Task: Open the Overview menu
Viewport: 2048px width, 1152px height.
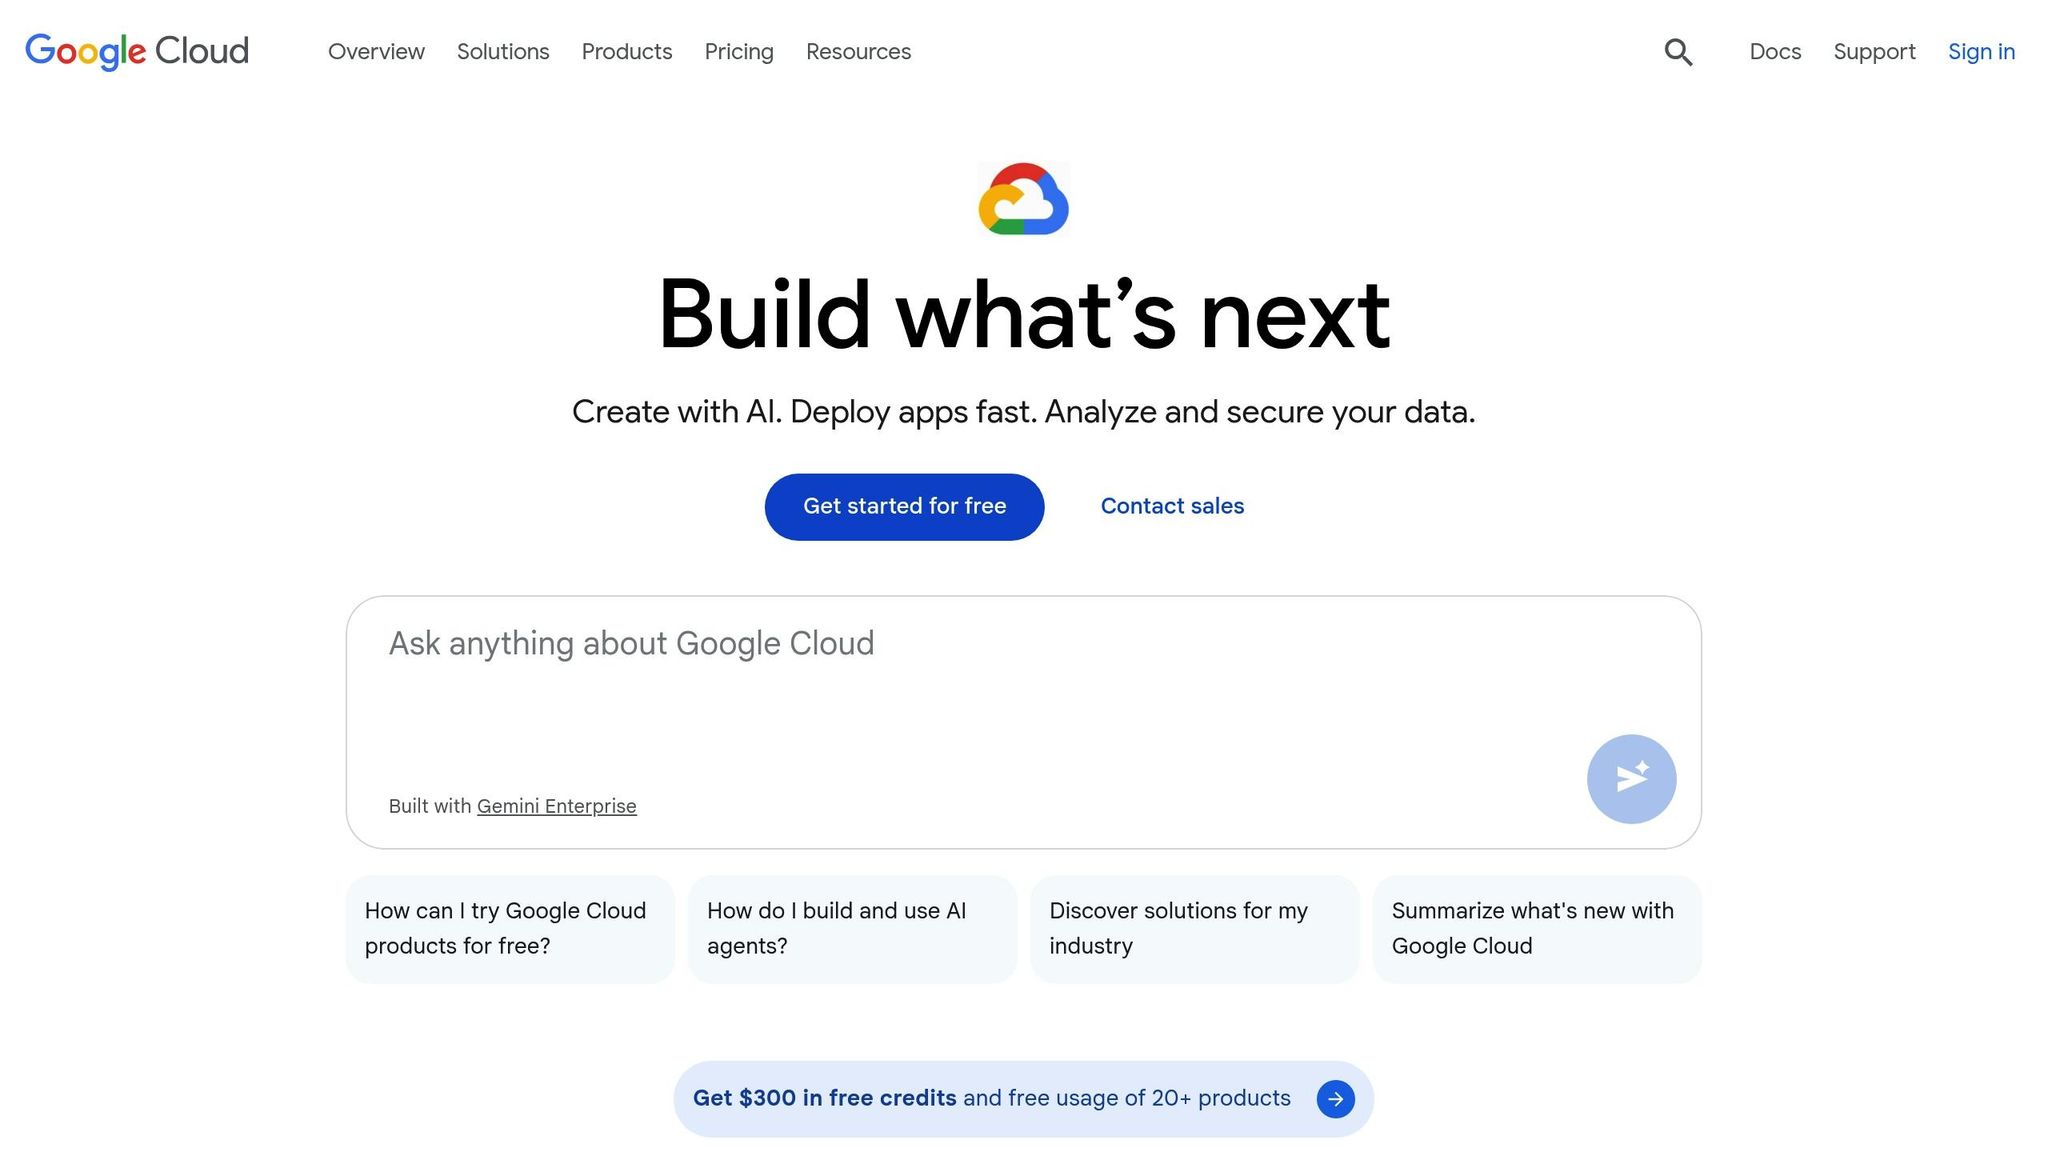Action: (376, 52)
